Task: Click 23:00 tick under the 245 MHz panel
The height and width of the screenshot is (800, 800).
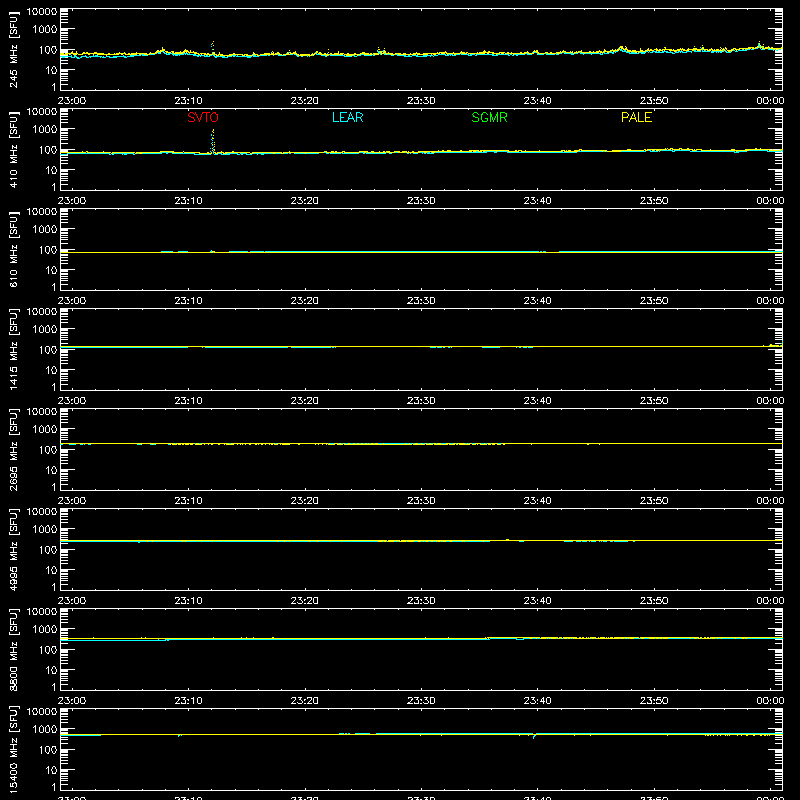Action: pyautogui.click(x=72, y=101)
